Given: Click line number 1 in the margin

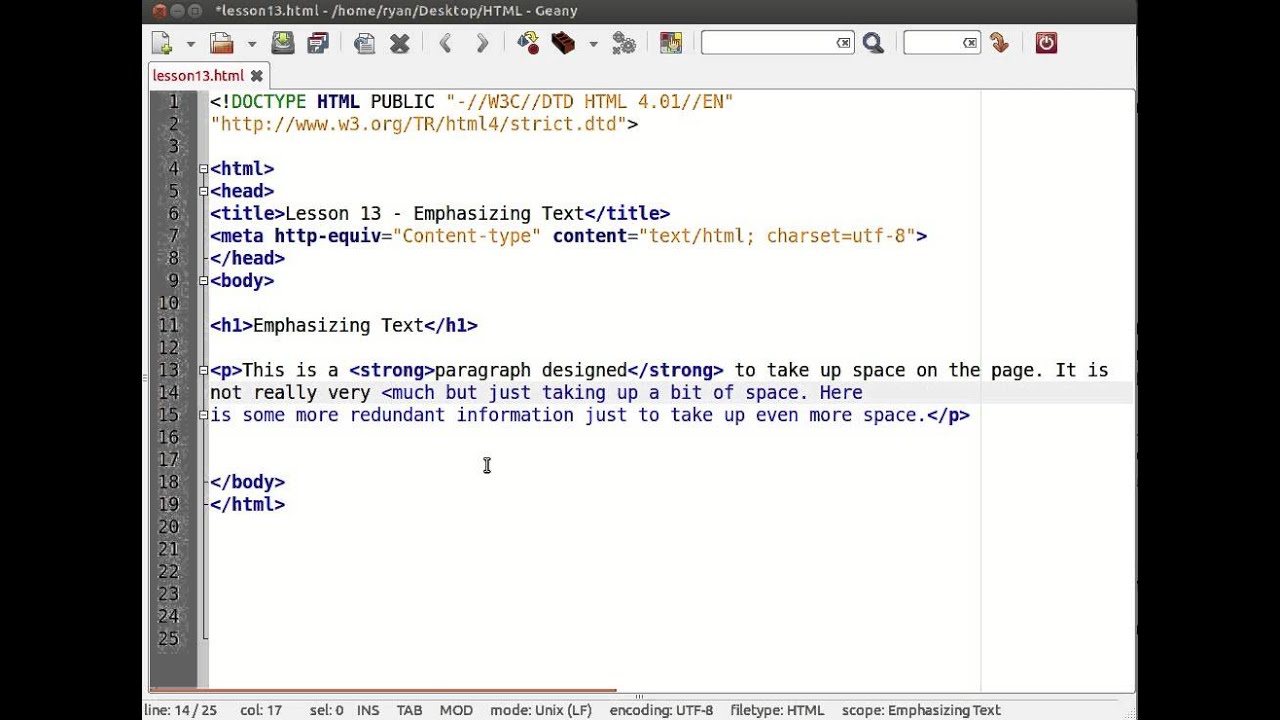Looking at the screenshot, I should pyautogui.click(x=173, y=102).
